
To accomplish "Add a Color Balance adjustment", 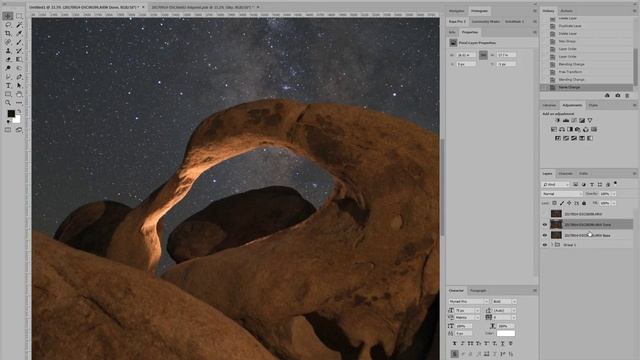I will [x=562, y=129].
